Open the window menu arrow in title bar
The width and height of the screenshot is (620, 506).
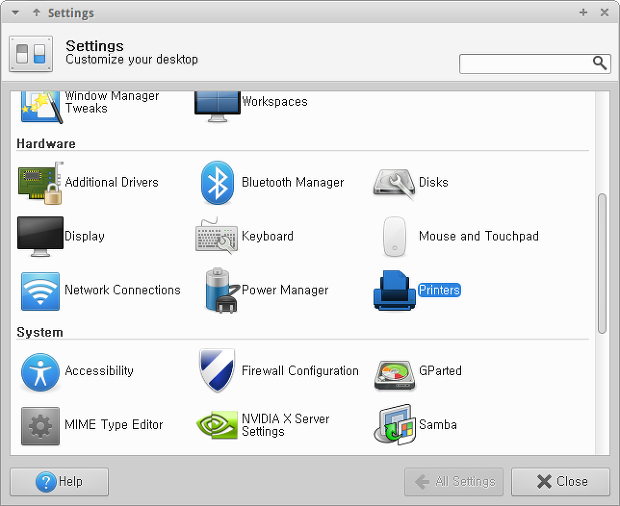(x=15, y=13)
